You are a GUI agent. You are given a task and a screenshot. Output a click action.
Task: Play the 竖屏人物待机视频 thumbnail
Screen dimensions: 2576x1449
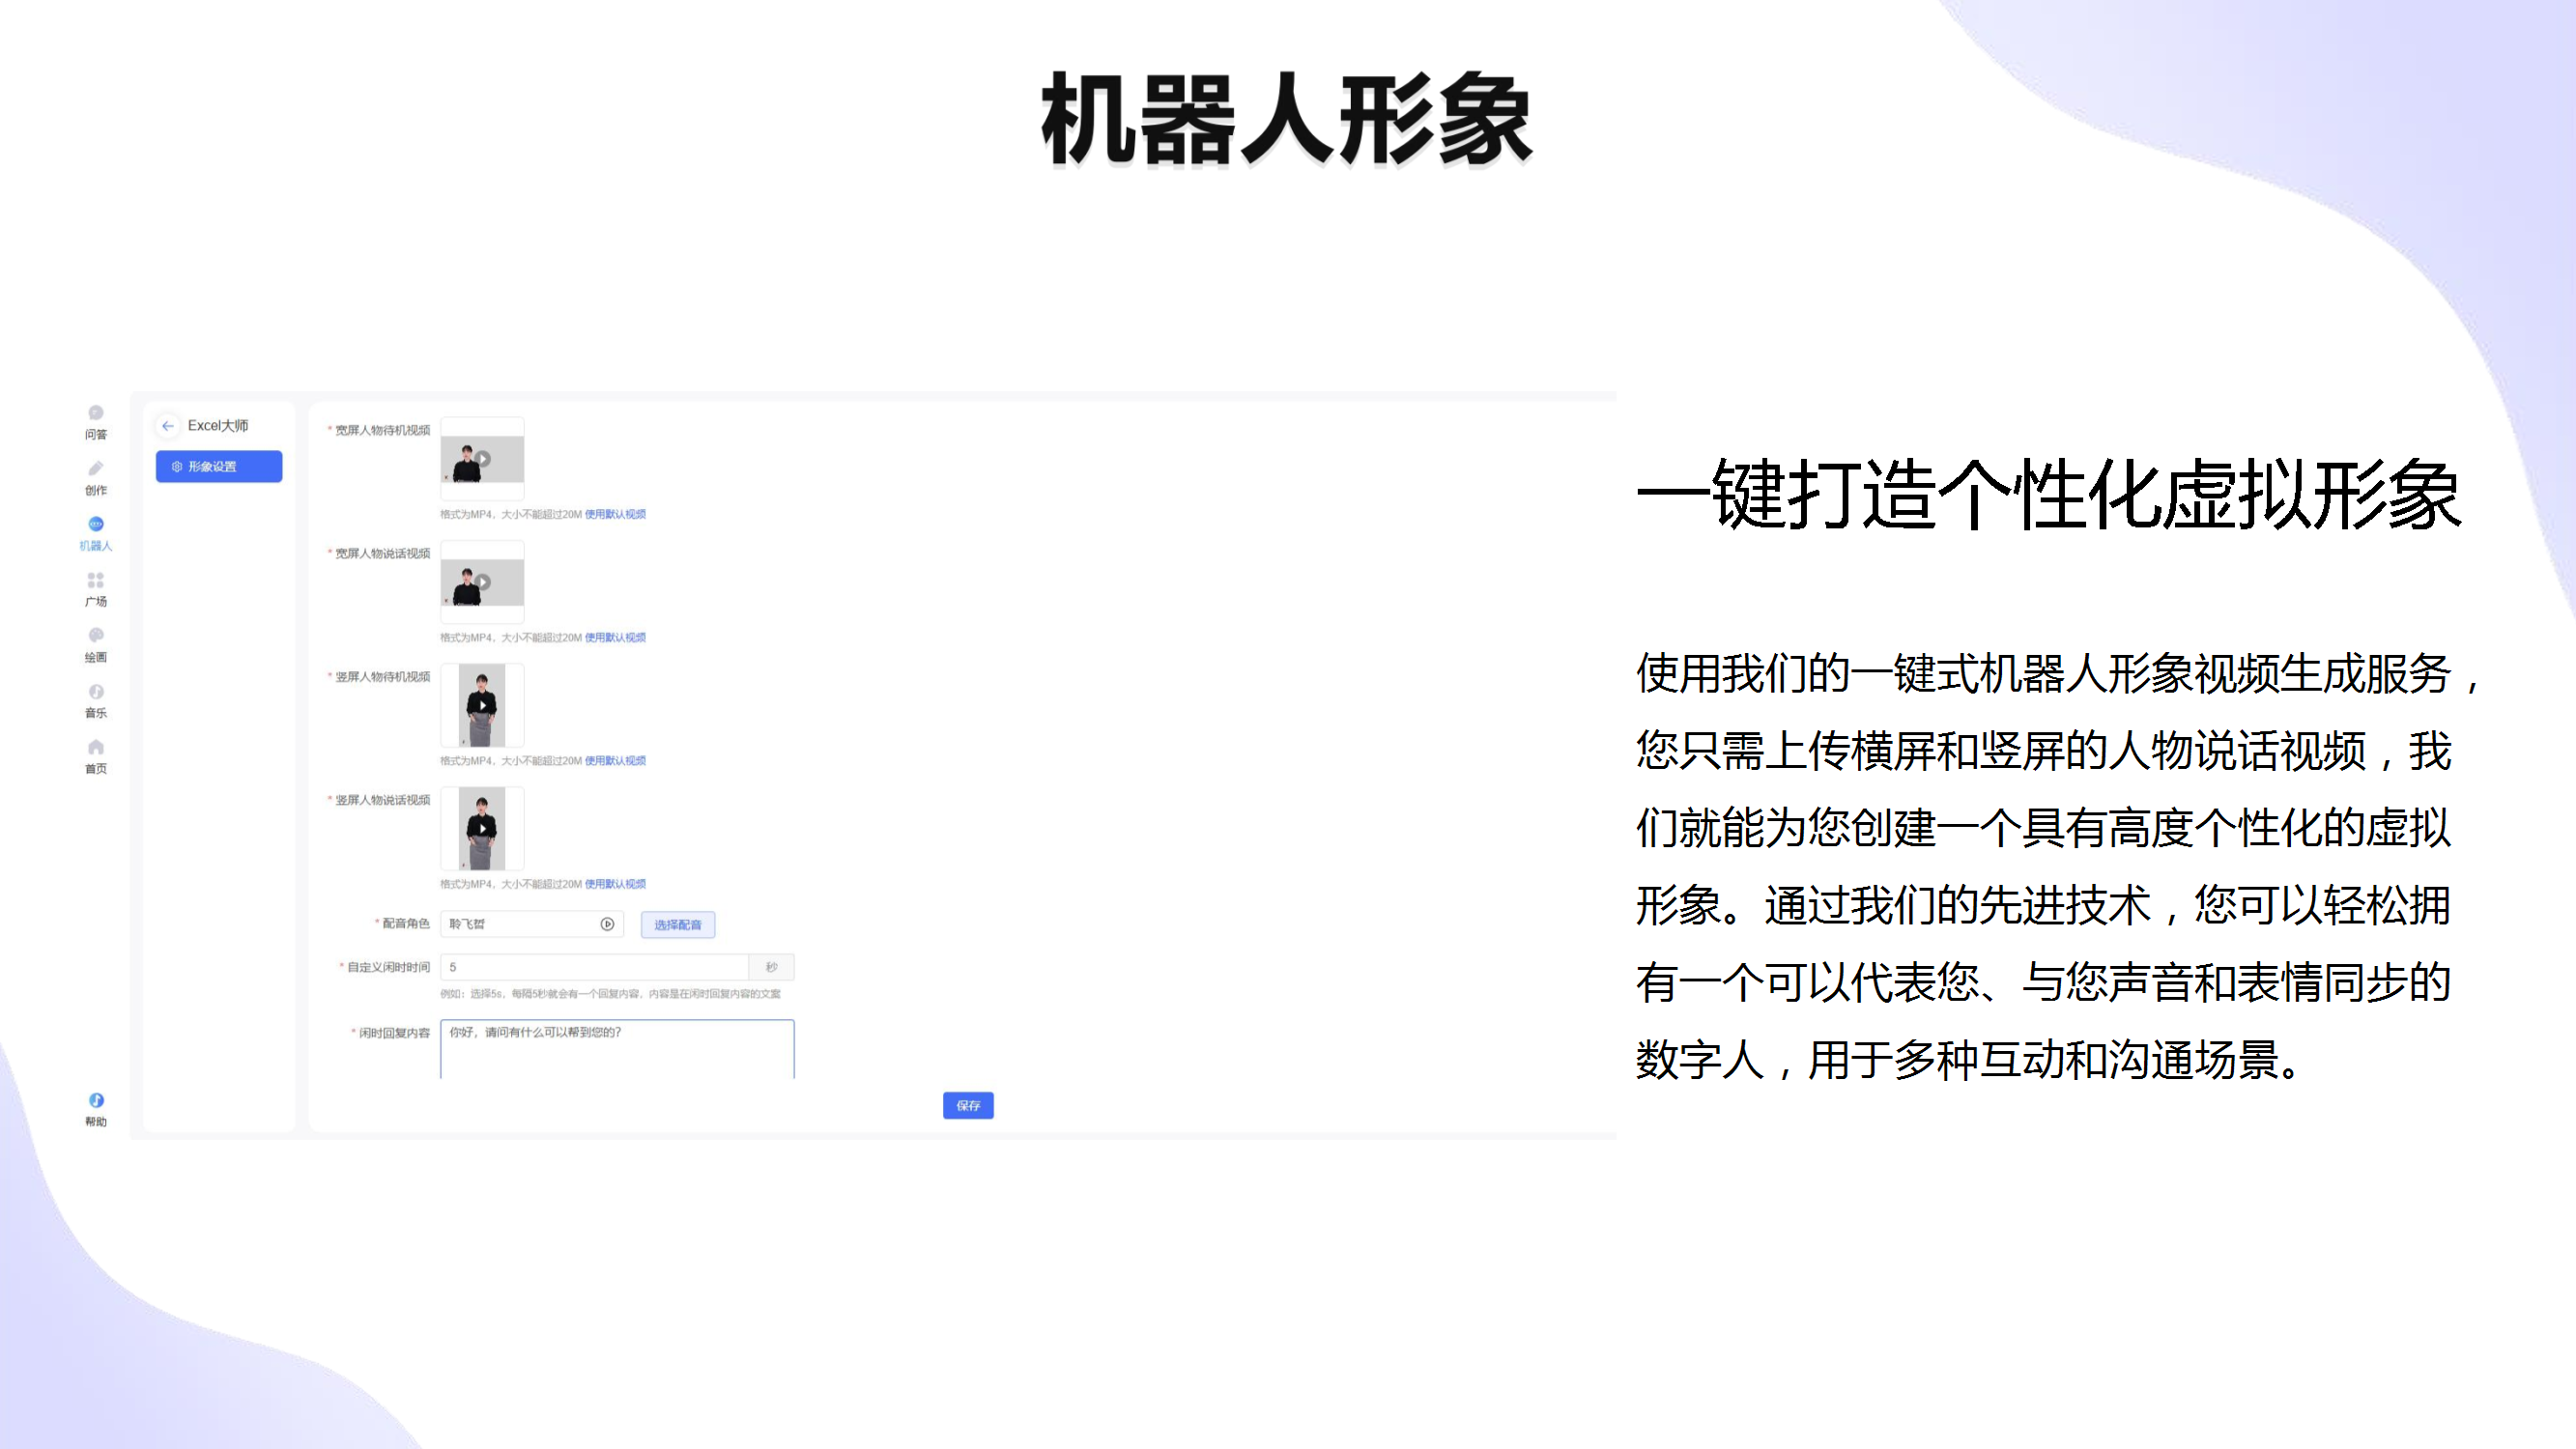point(483,705)
